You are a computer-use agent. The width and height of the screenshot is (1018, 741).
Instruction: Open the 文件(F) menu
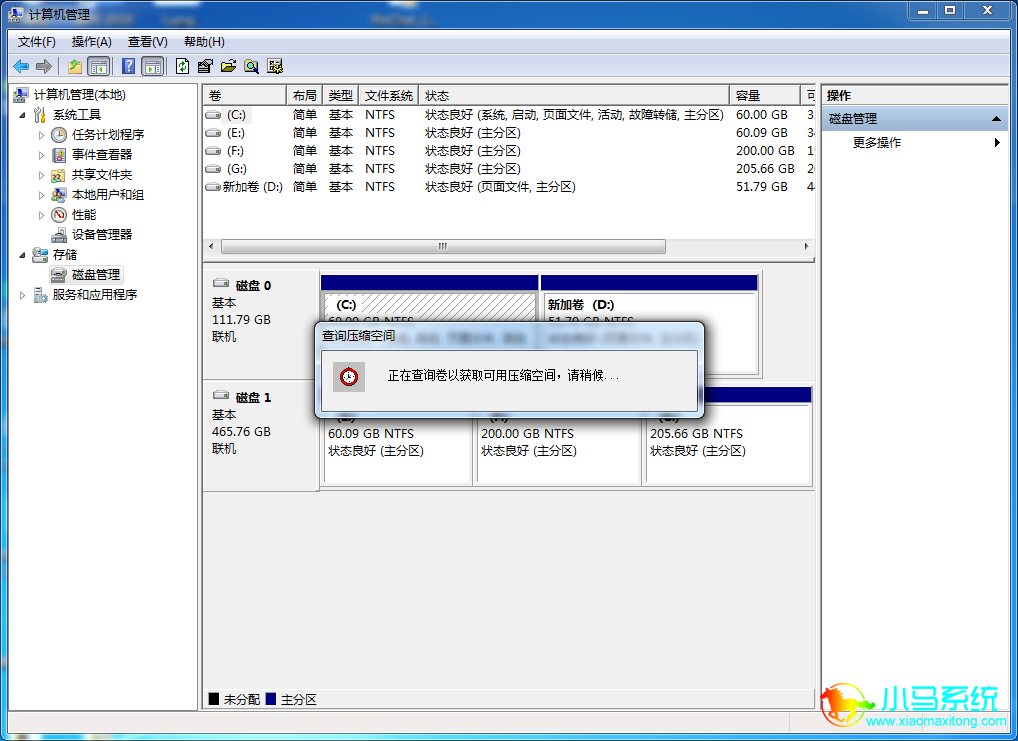pos(36,42)
